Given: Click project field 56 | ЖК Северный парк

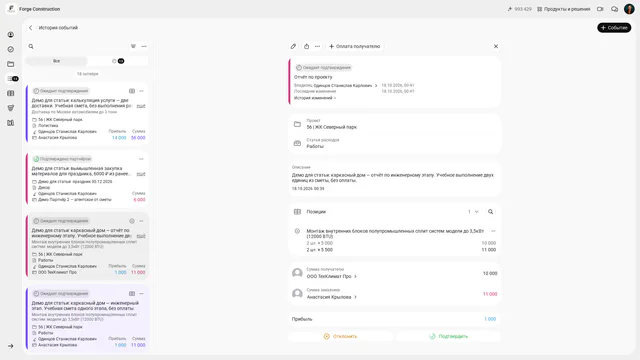Looking at the screenshot, I should pyautogui.click(x=394, y=124).
